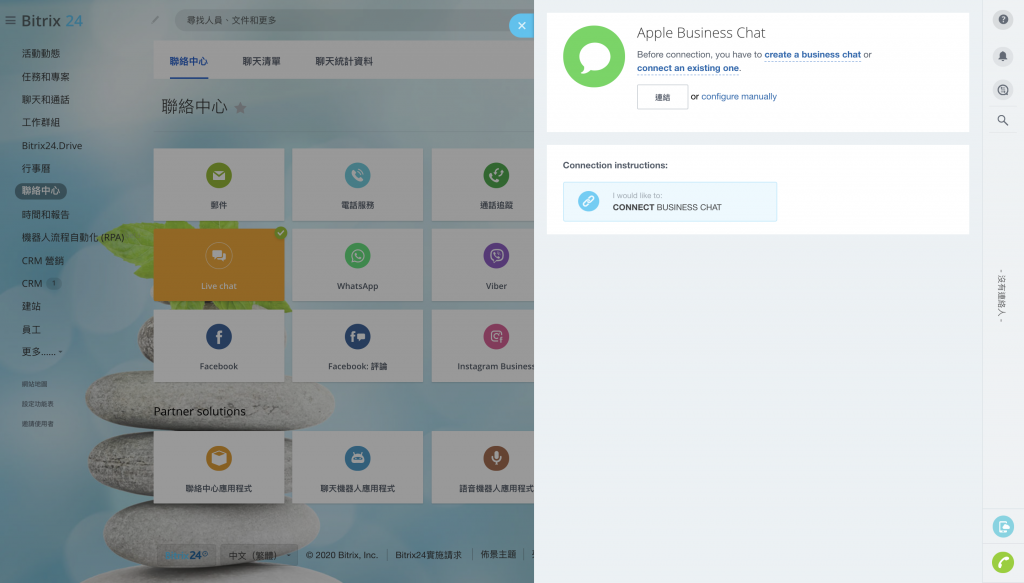Click the 'configure manually' link
1024x583 pixels.
pos(739,97)
